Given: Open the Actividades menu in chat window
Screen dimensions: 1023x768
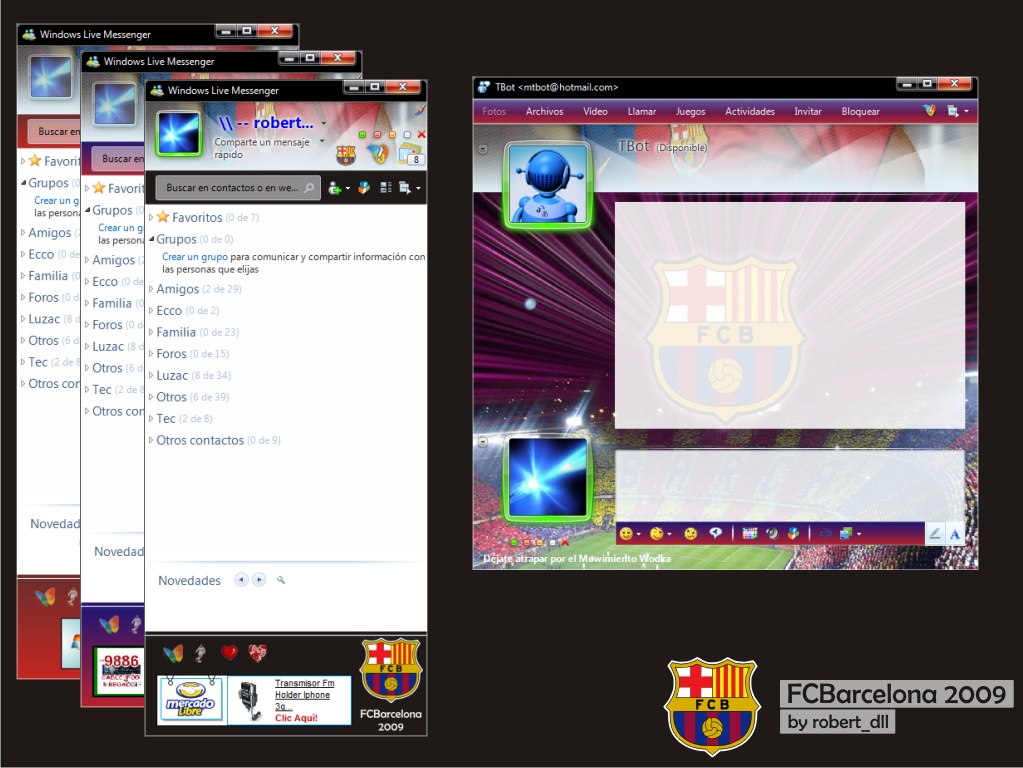Looking at the screenshot, I should coord(750,112).
